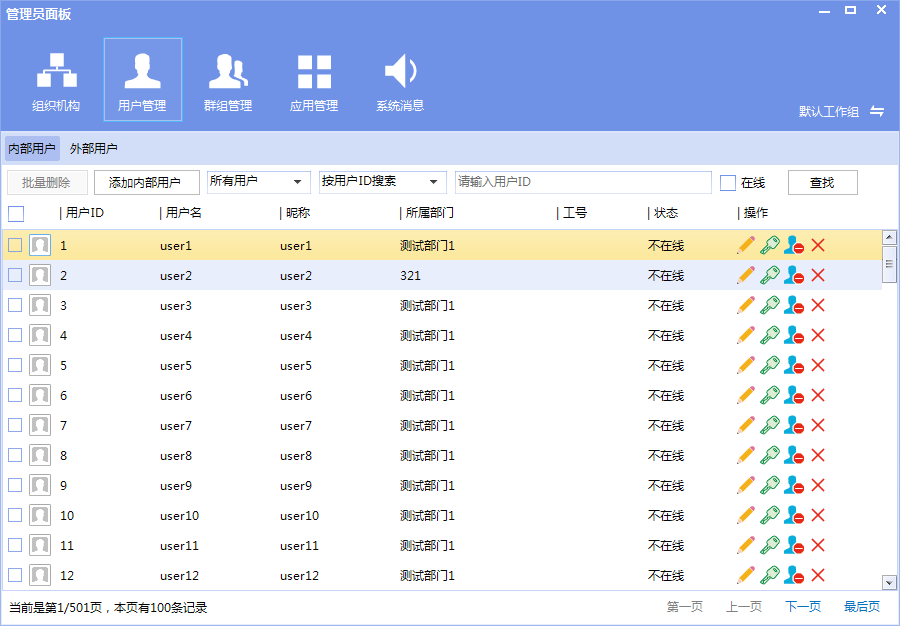Check the checkbox for user3 row
The height and width of the screenshot is (626, 900).
point(15,305)
